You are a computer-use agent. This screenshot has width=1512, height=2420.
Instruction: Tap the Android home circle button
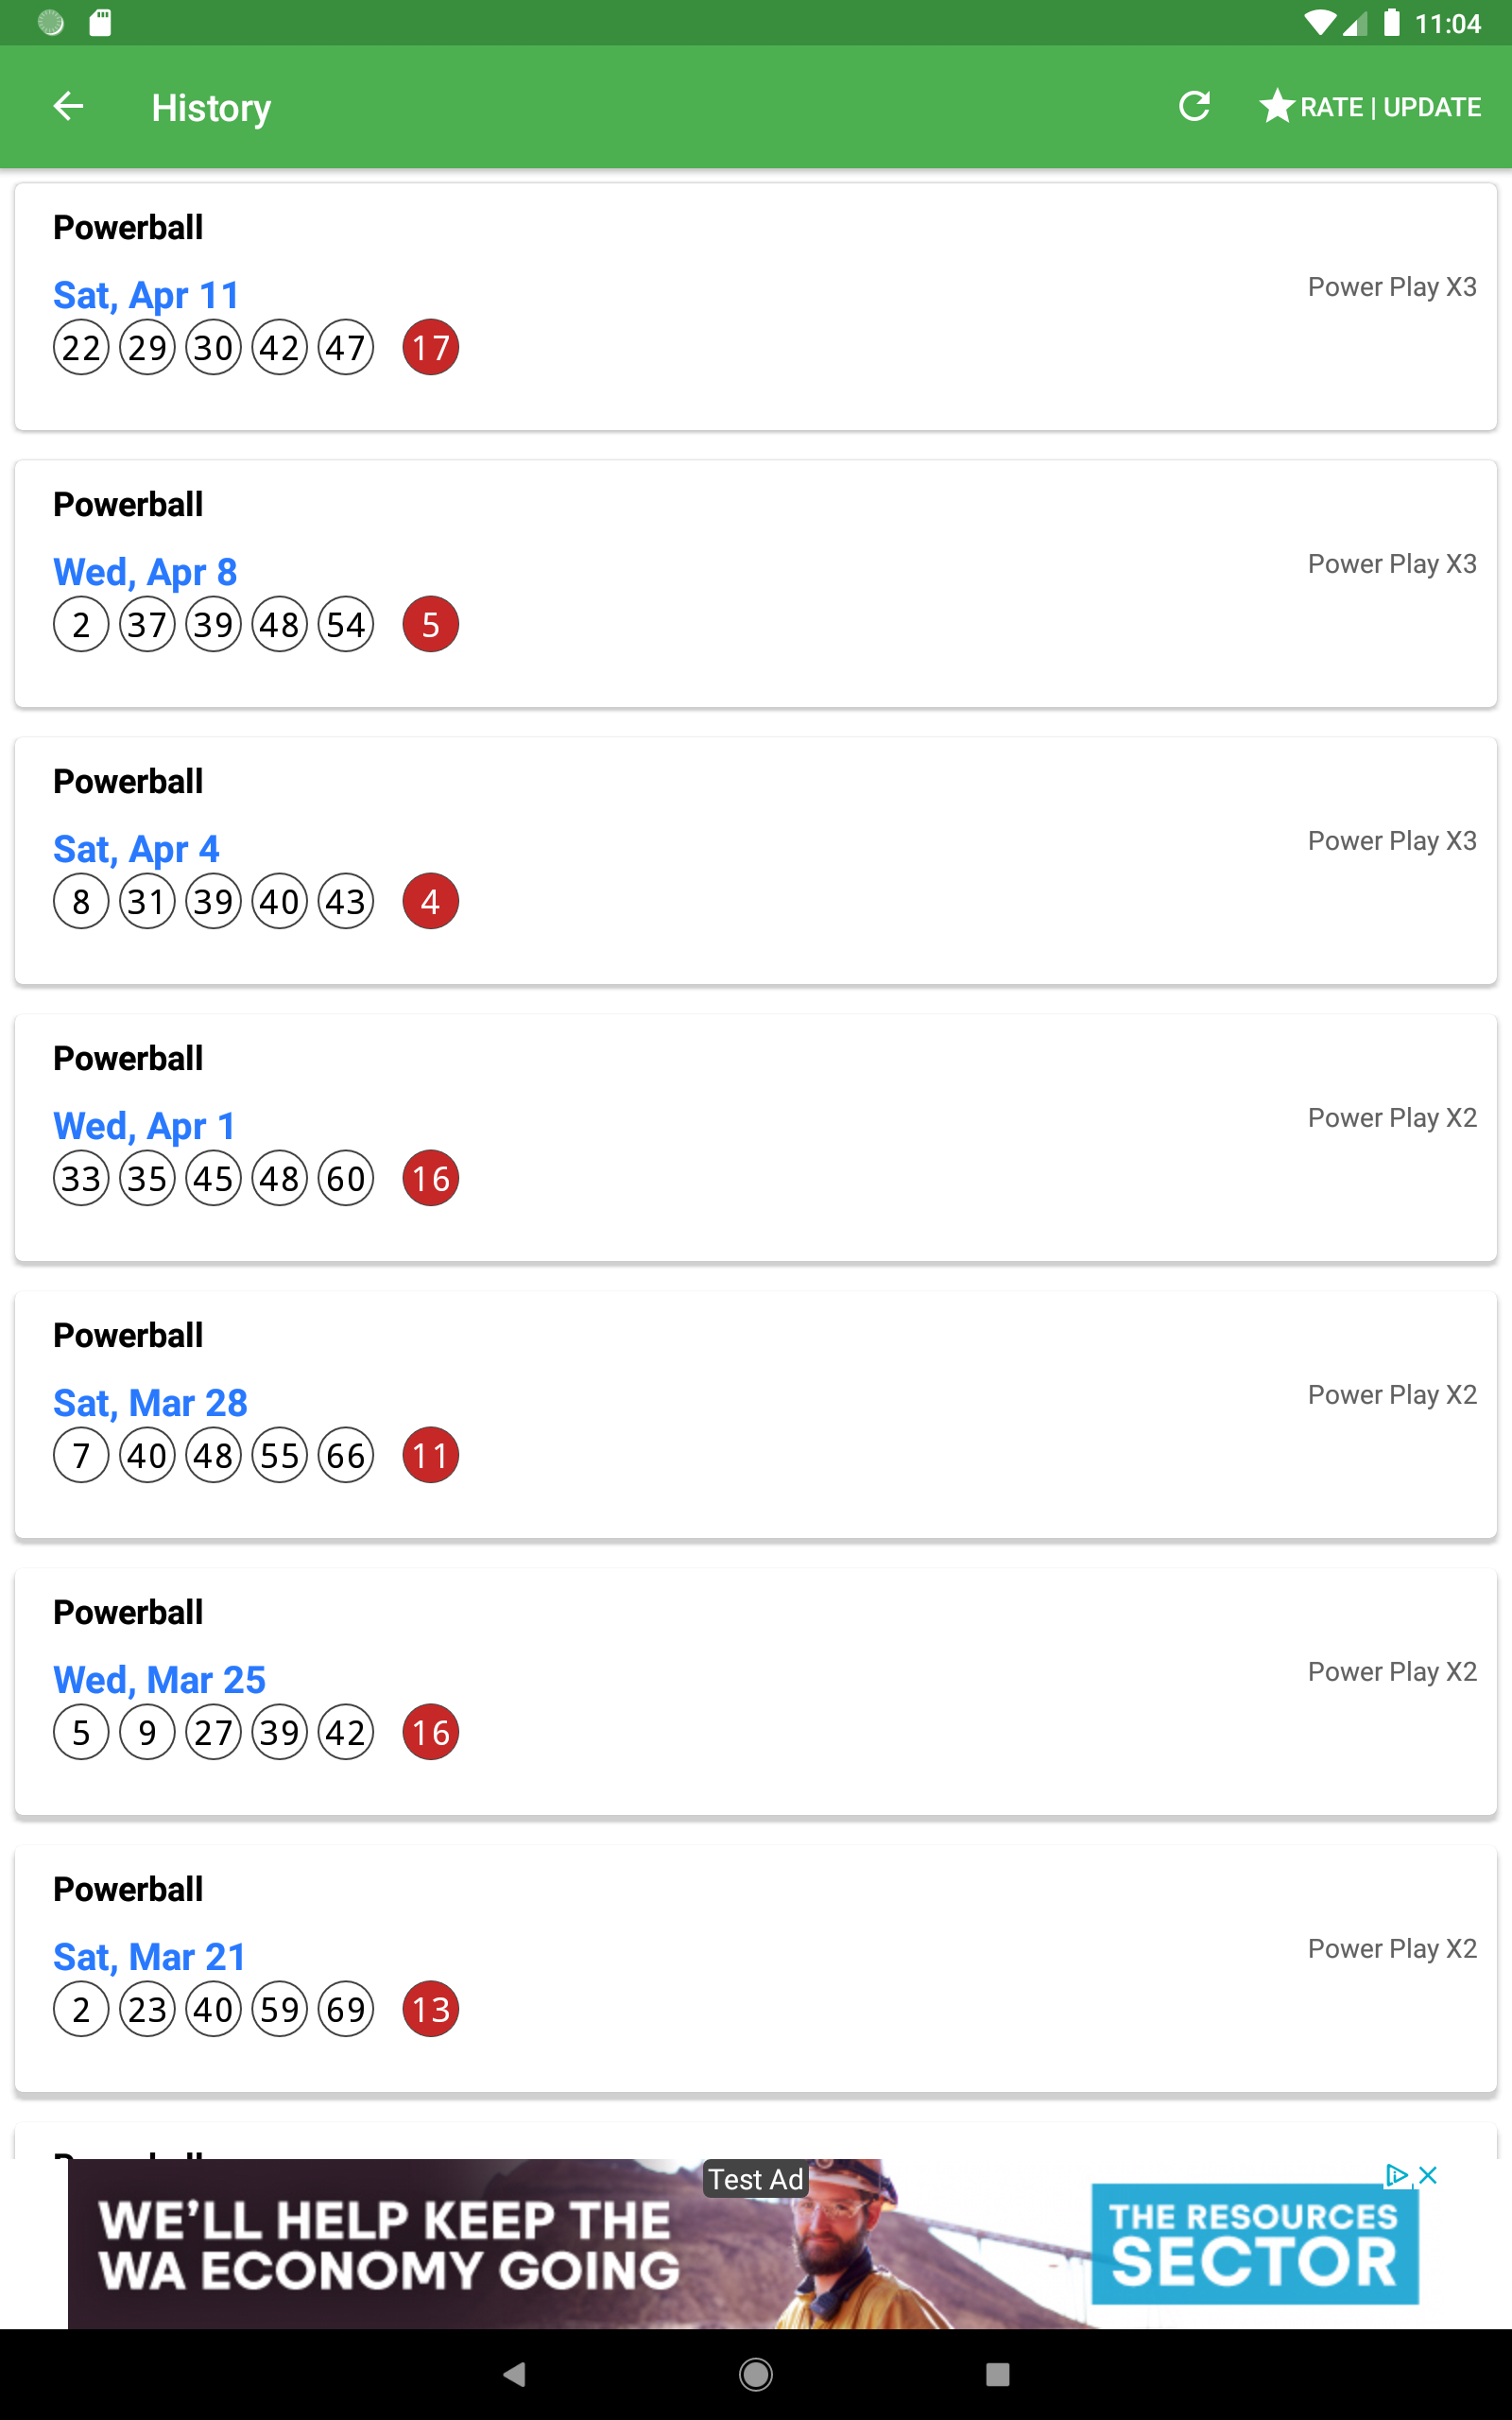coord(756,2374)
